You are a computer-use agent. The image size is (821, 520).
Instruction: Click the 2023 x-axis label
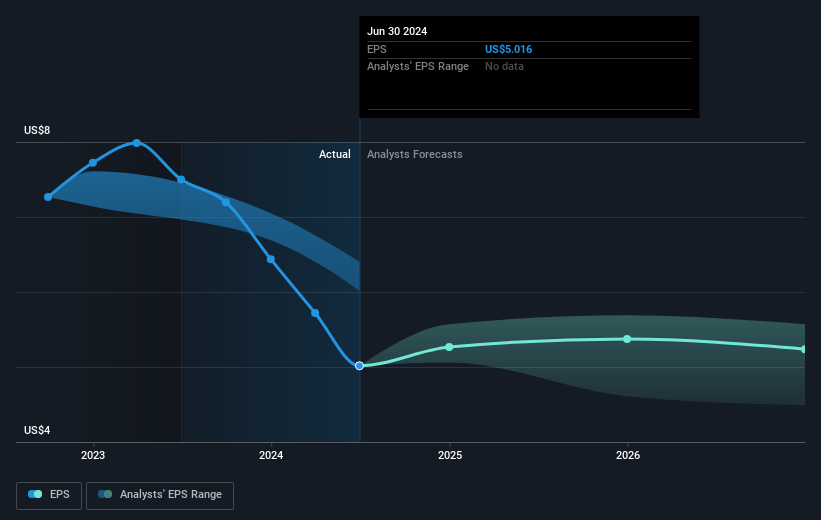[x=93, y=455]
